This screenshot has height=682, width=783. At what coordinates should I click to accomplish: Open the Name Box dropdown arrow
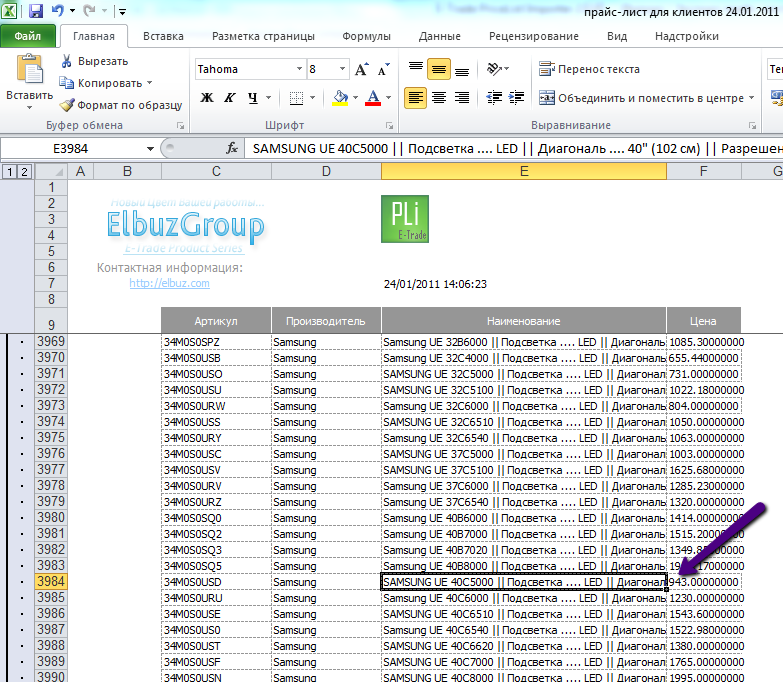[150, 149]
